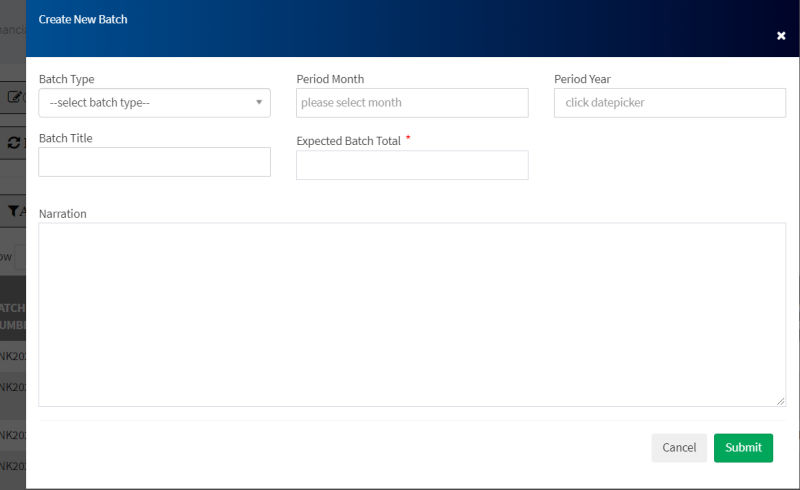Click inside the Narration text area

411,314
